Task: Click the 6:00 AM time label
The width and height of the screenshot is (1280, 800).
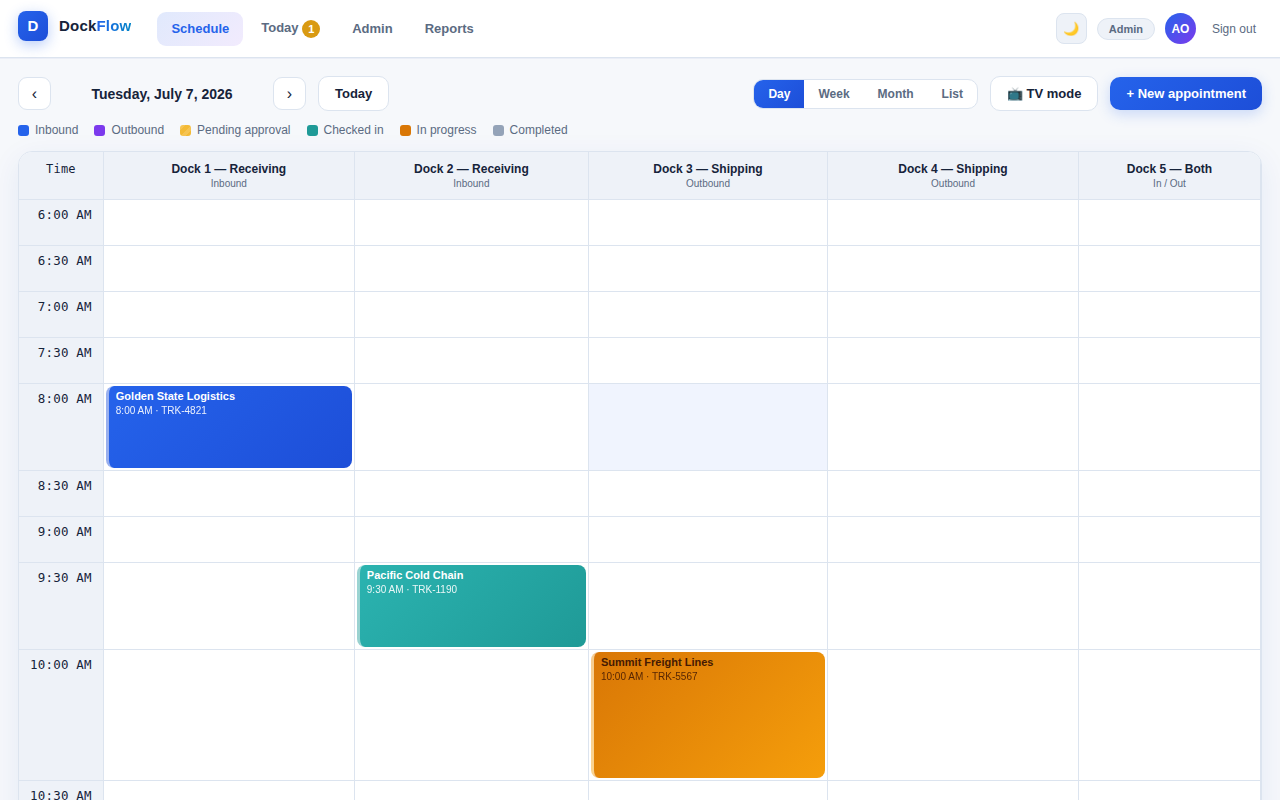Action: (x=65, y=215)
